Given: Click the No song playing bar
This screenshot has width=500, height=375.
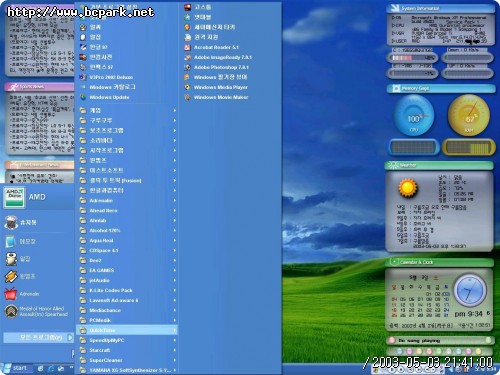Looking at the screenshot, I should [439, 340].
